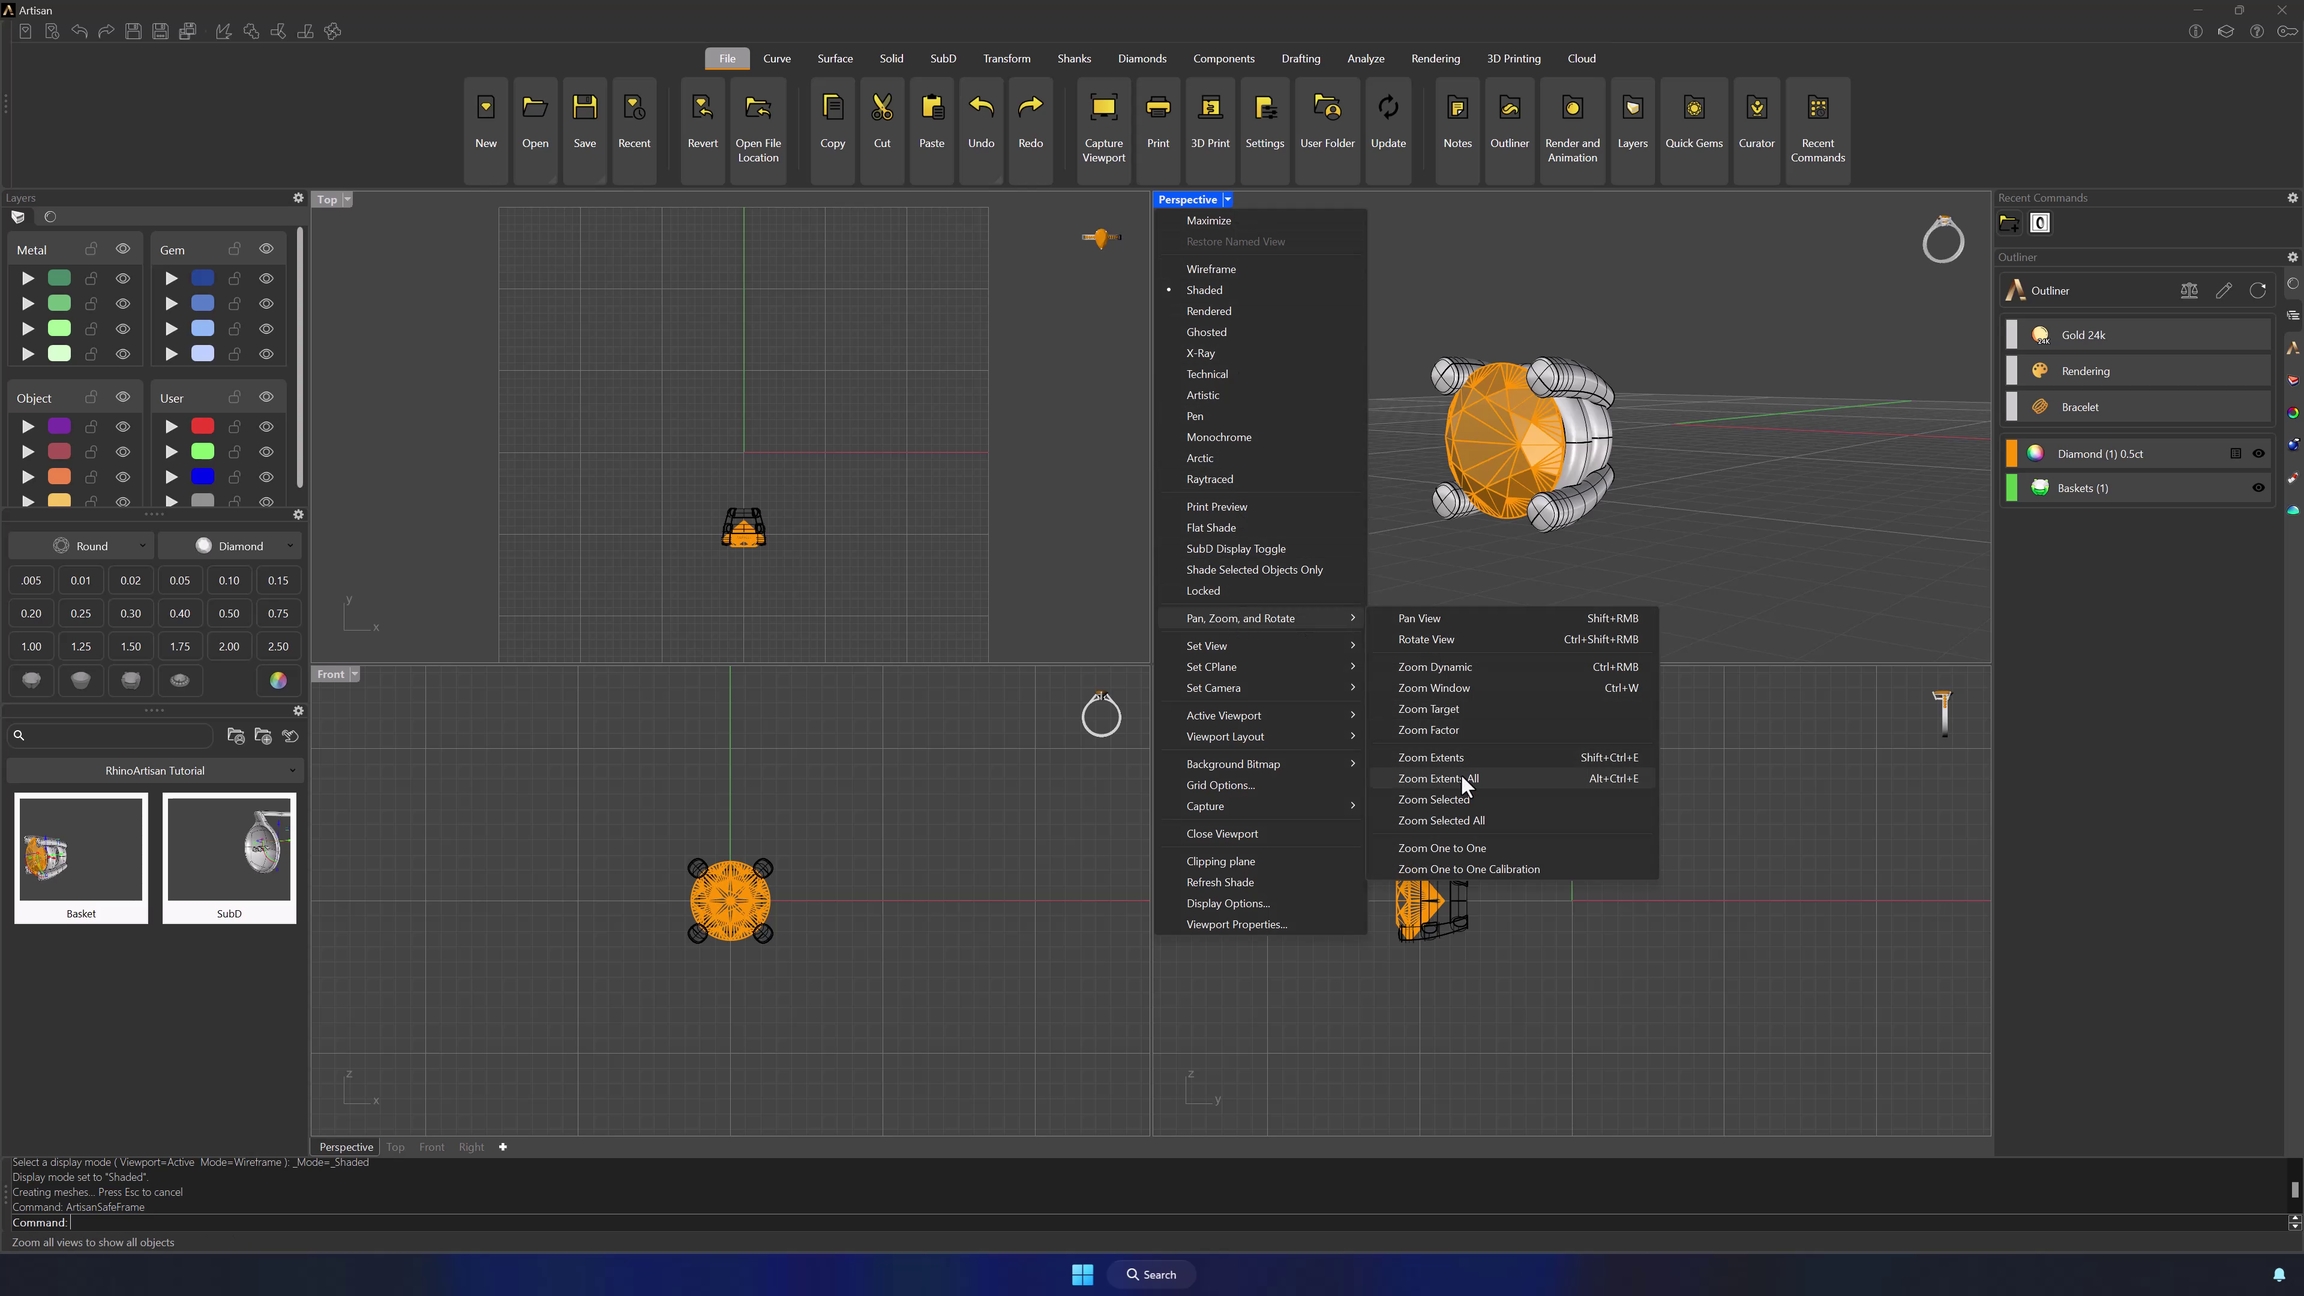Click the Outliner refresh icon
The height and width of the screenshot is (1296, 2304).
click(x=2257, y=291)
